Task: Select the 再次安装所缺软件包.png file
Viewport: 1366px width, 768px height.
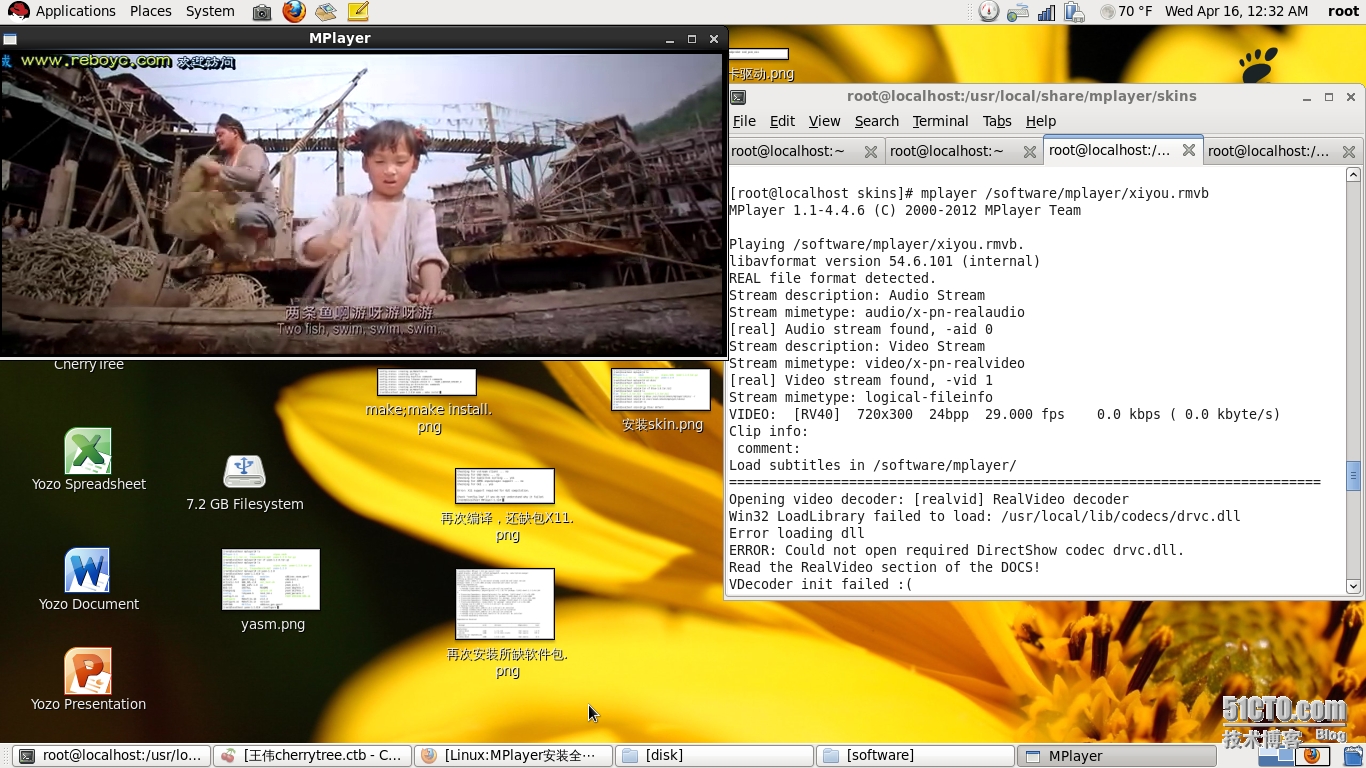Action: pos(506,623)
